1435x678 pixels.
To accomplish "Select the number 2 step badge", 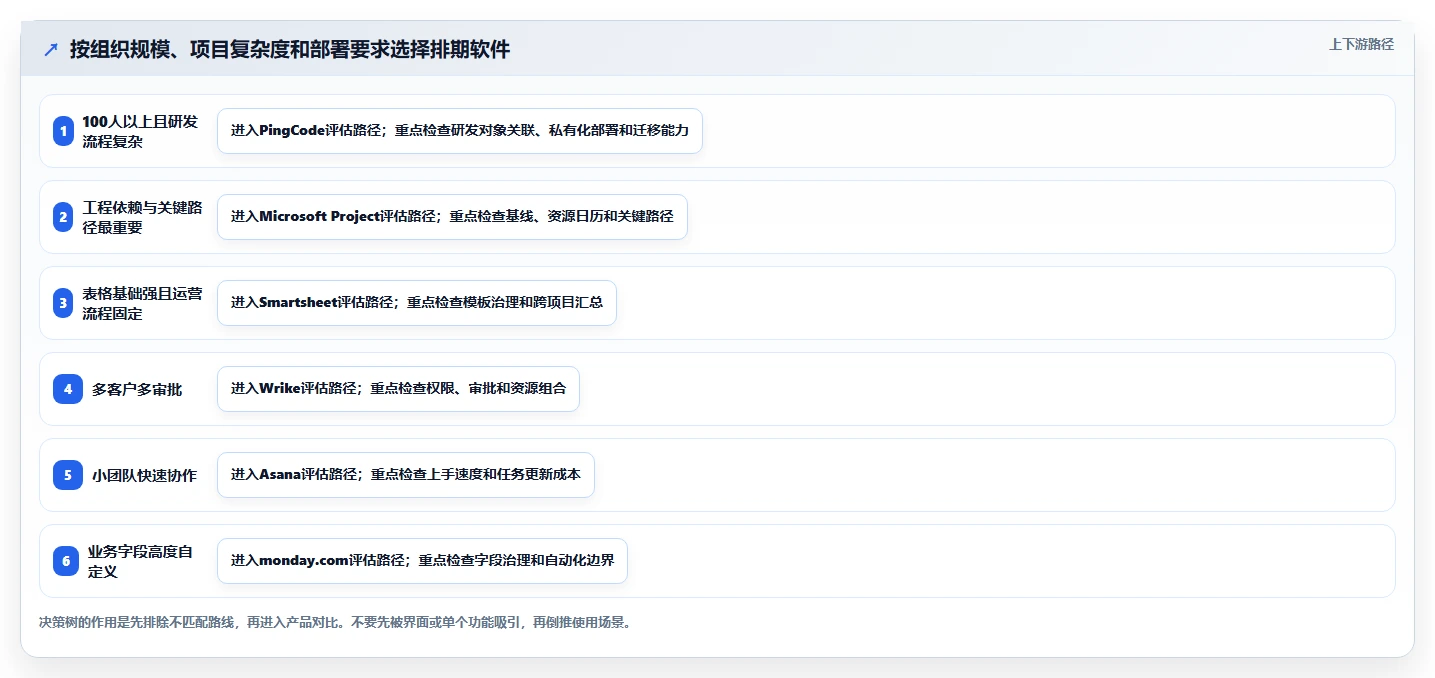I will click(64, 217).
